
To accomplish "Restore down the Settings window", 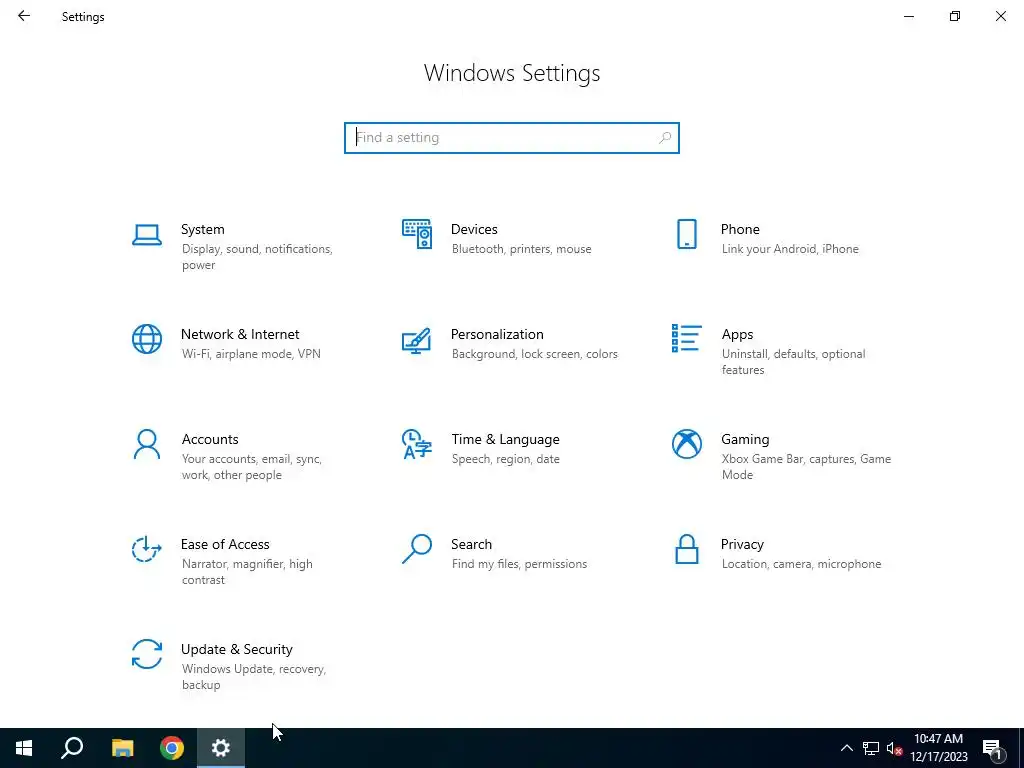I will click(955, 16).
